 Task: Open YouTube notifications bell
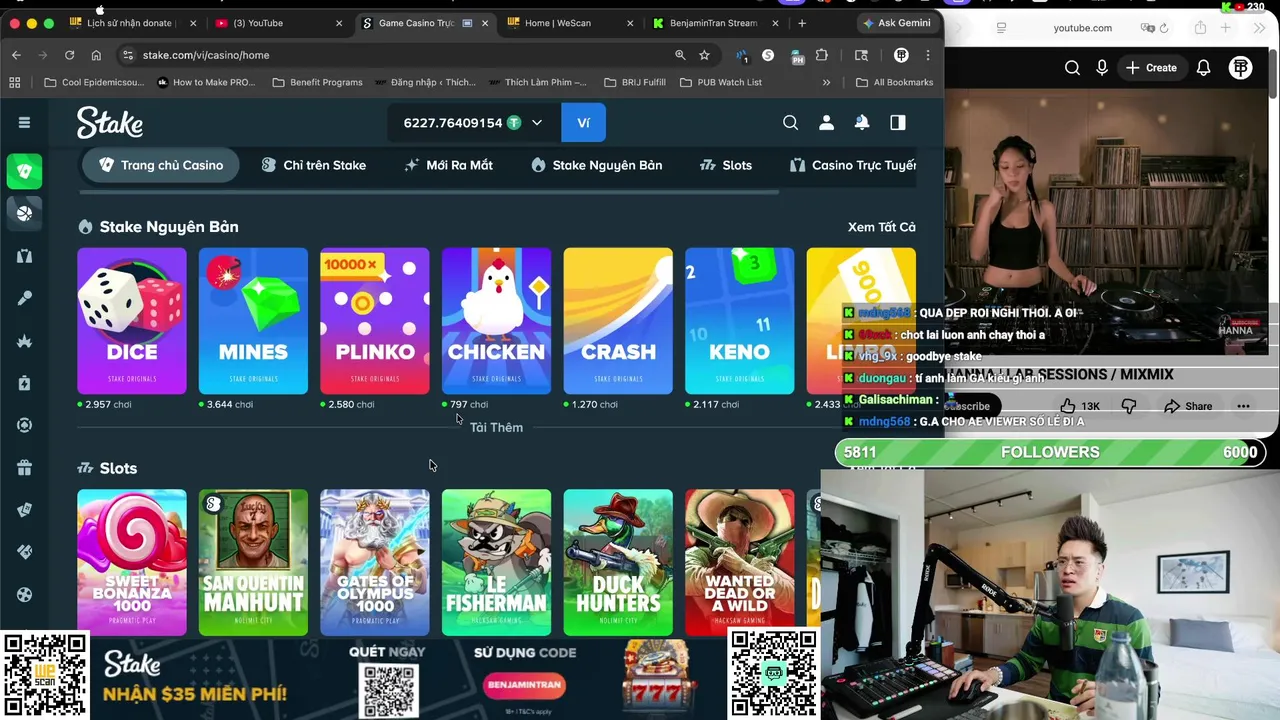coord(1204,67)
